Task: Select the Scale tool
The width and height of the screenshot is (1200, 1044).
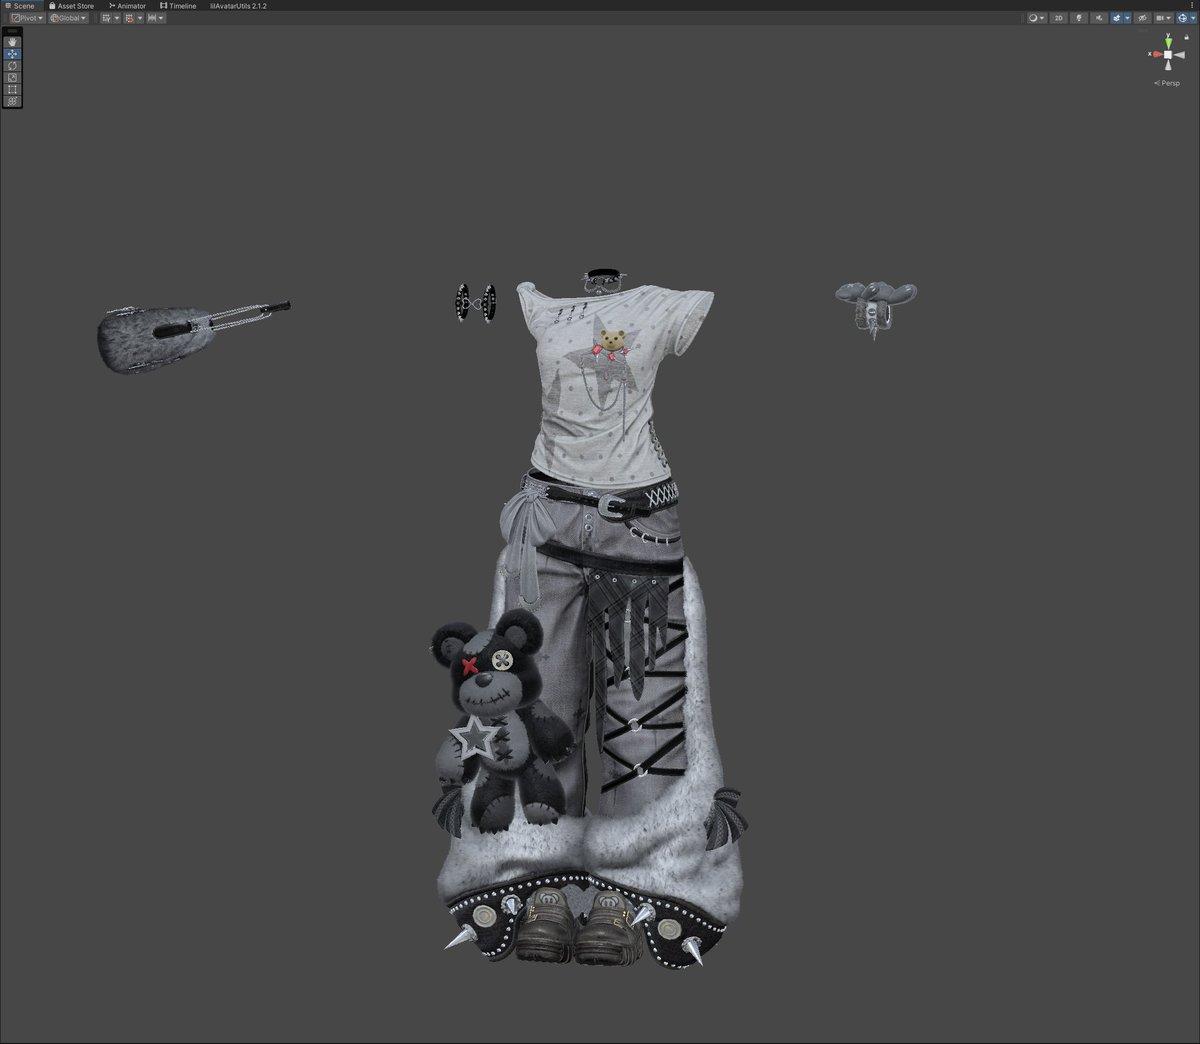Action: pos(12,78)
